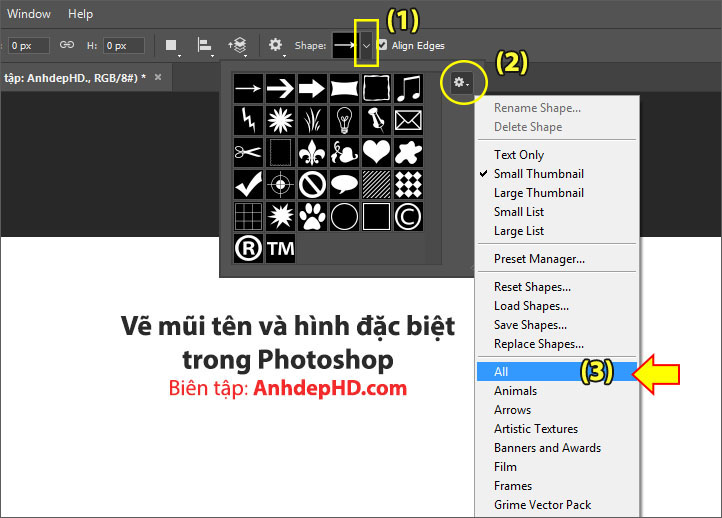Select the lightning bolt shape
This screenshot has height=518, width=722.
248,120
